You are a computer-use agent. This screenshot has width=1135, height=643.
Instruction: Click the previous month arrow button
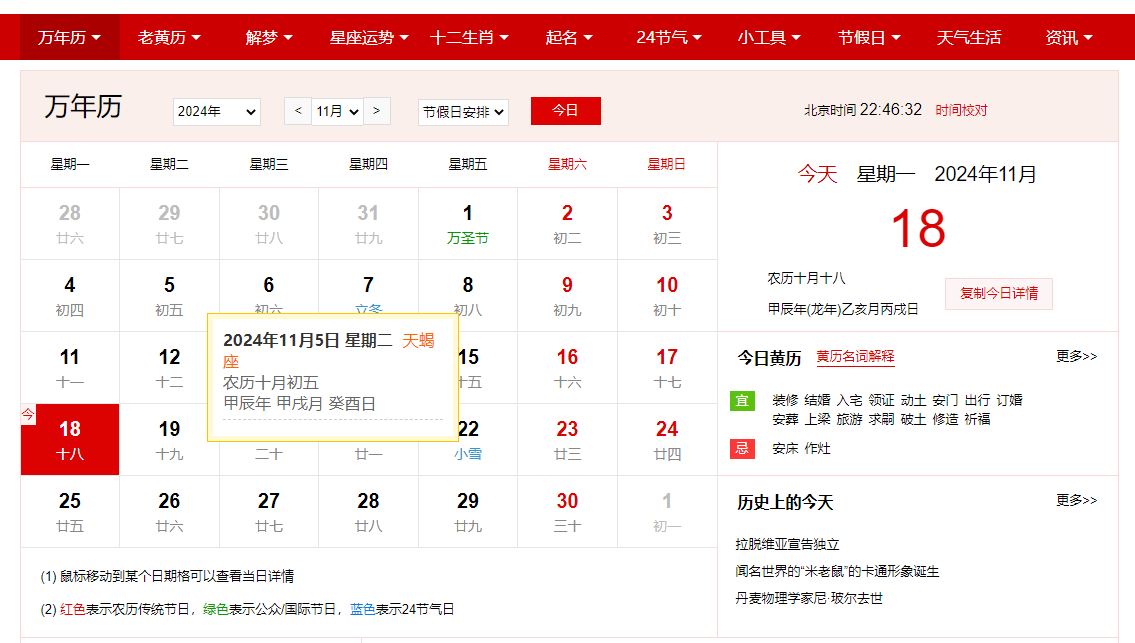pos(297,111)
